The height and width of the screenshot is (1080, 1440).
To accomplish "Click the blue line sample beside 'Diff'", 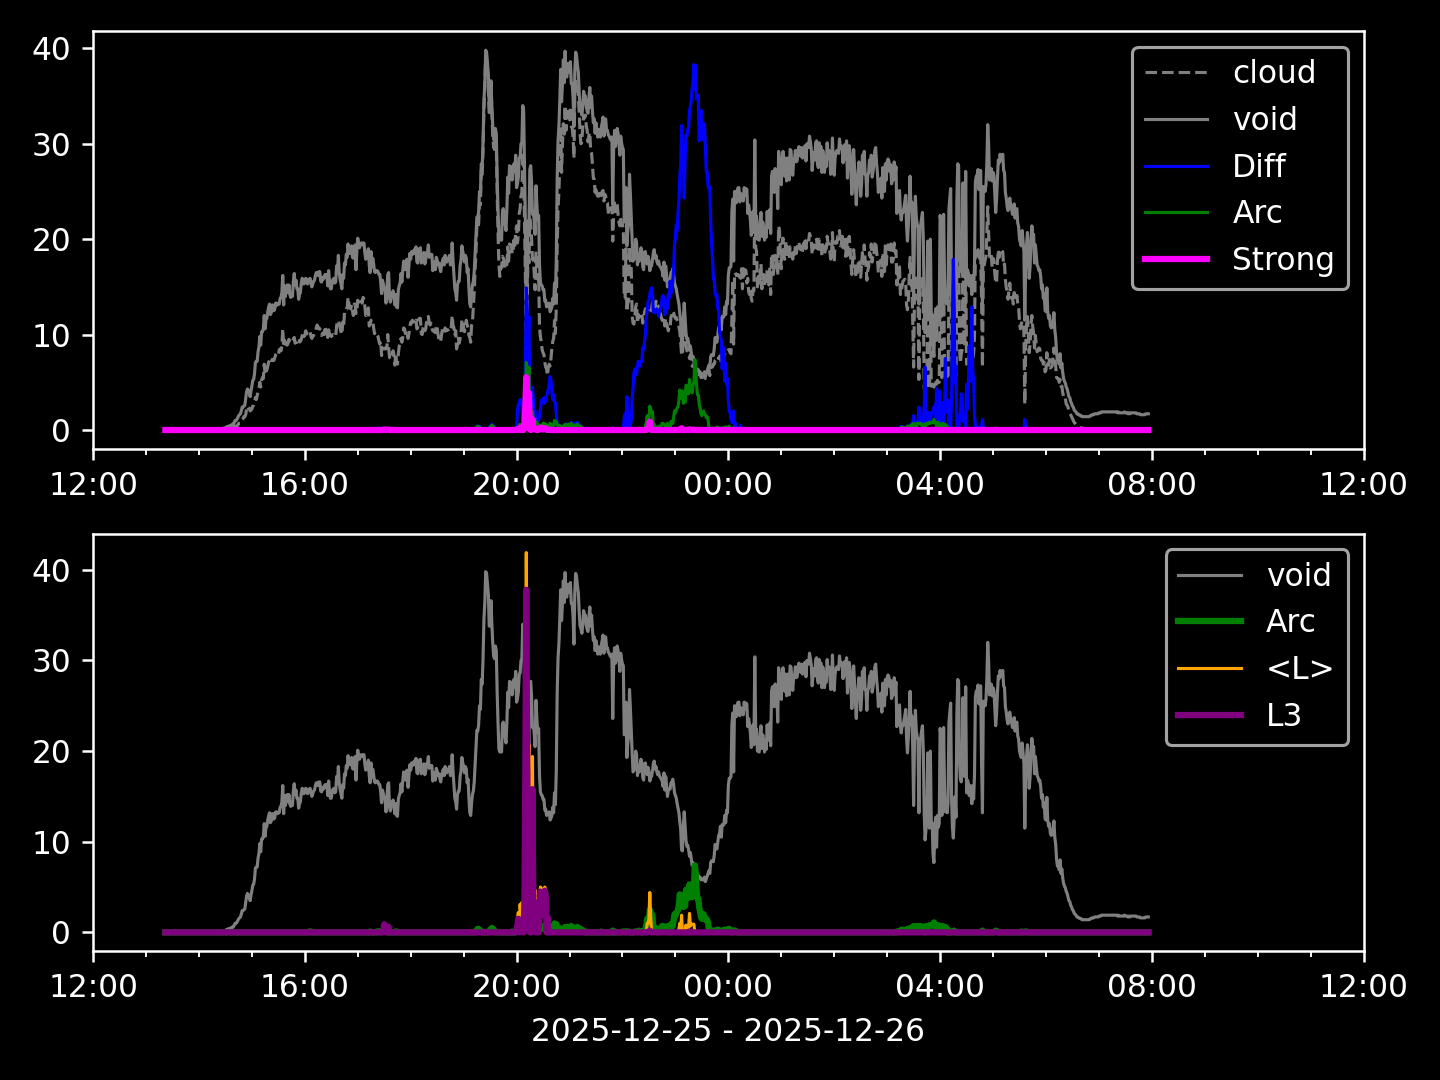I will (1176, 166).
